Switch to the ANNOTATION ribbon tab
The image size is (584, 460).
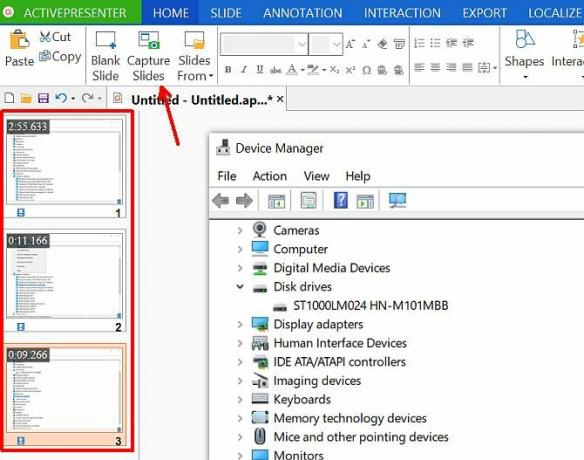(303, 13)
